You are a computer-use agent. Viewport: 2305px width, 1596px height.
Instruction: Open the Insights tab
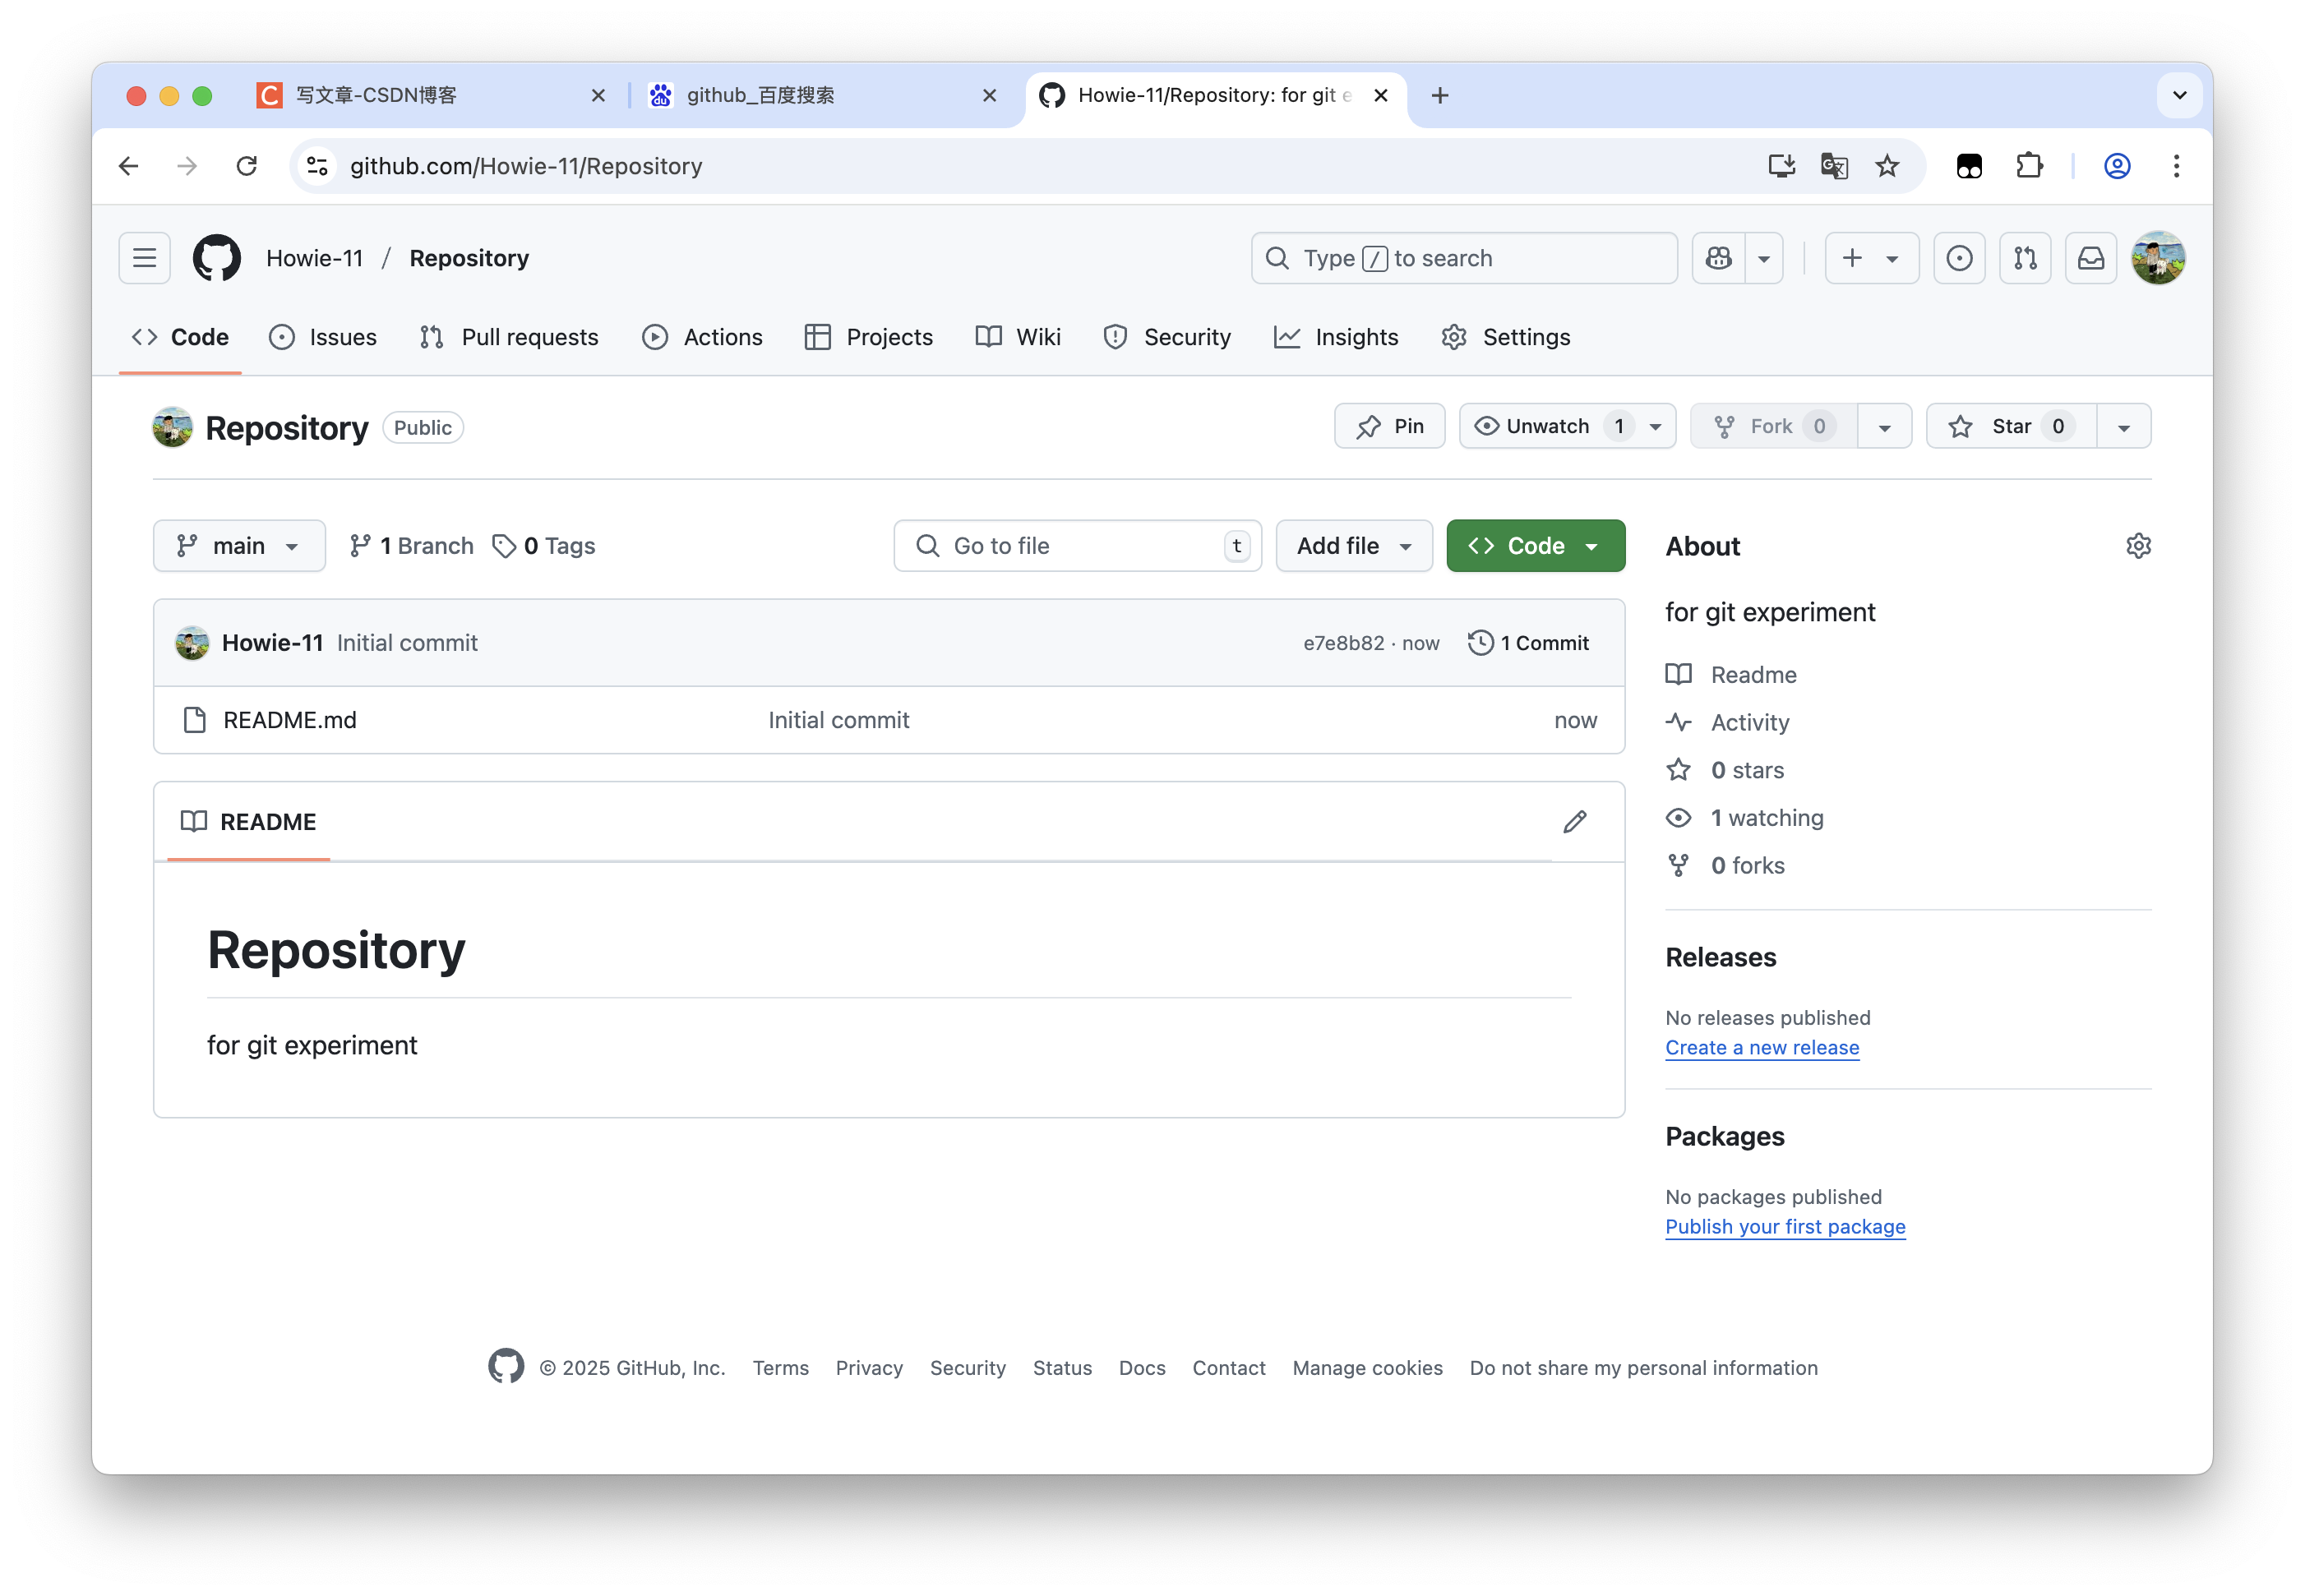coord(1336,338)
